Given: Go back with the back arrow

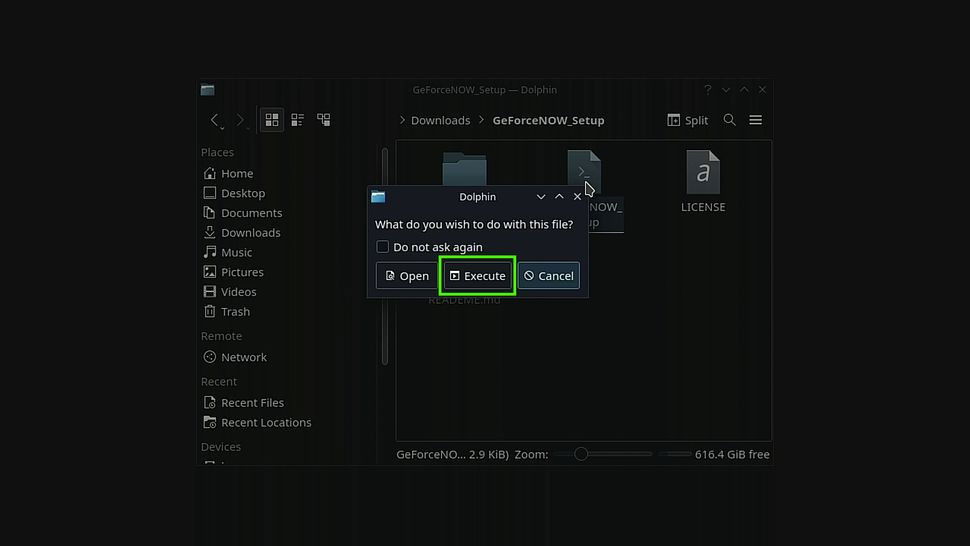Looking at the screenshot, I should [x=215, y=120].
